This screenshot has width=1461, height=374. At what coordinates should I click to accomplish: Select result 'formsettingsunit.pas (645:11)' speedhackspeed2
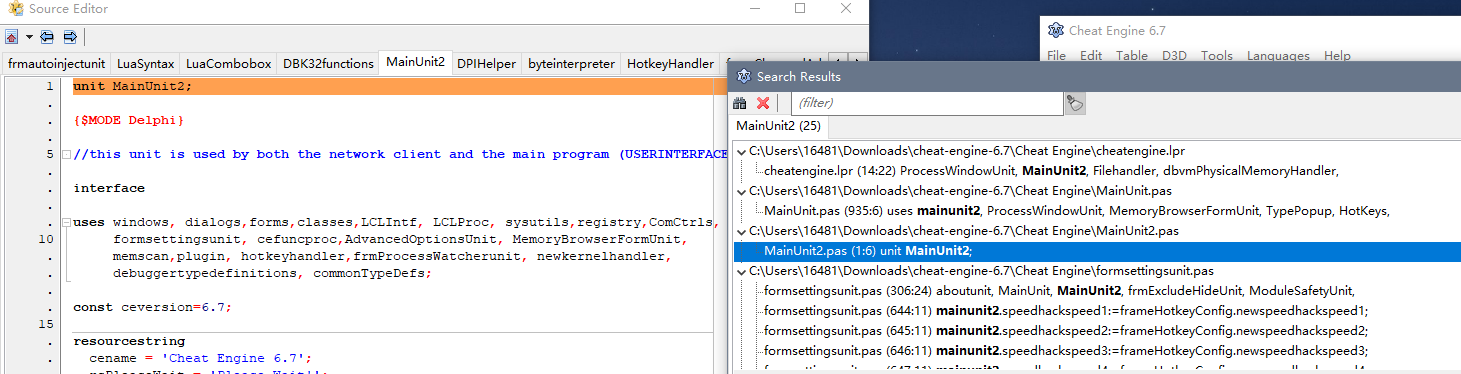pyautogui.click(x=1066, y=331)
